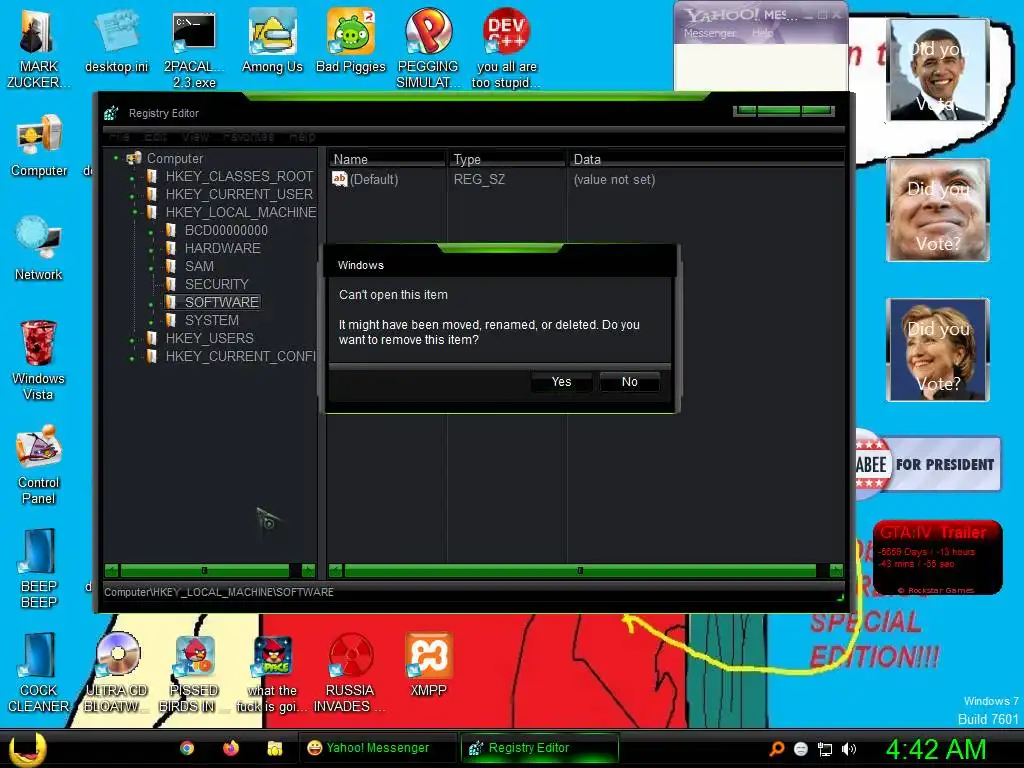Open the View menu in Registry Editor
Viewport: 1024px width, 768px height.
click(195, 136)
